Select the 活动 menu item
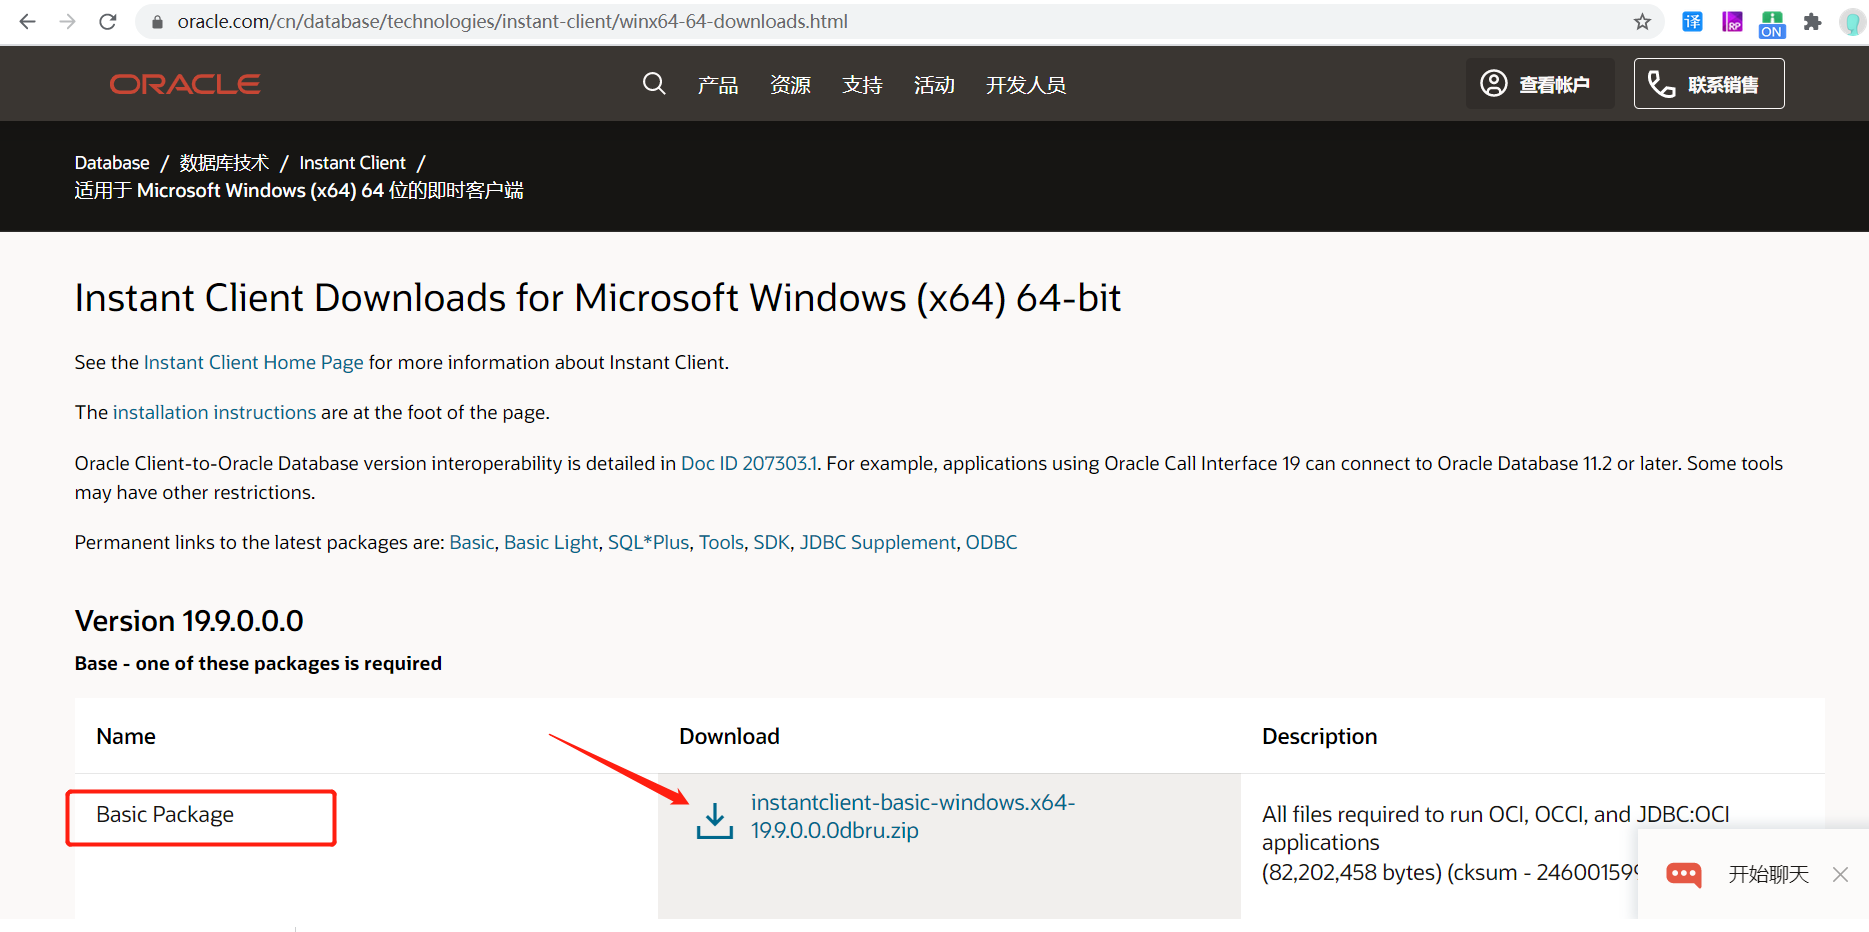Viewport: 1869px width, 932px height. (x=933, y=85)
